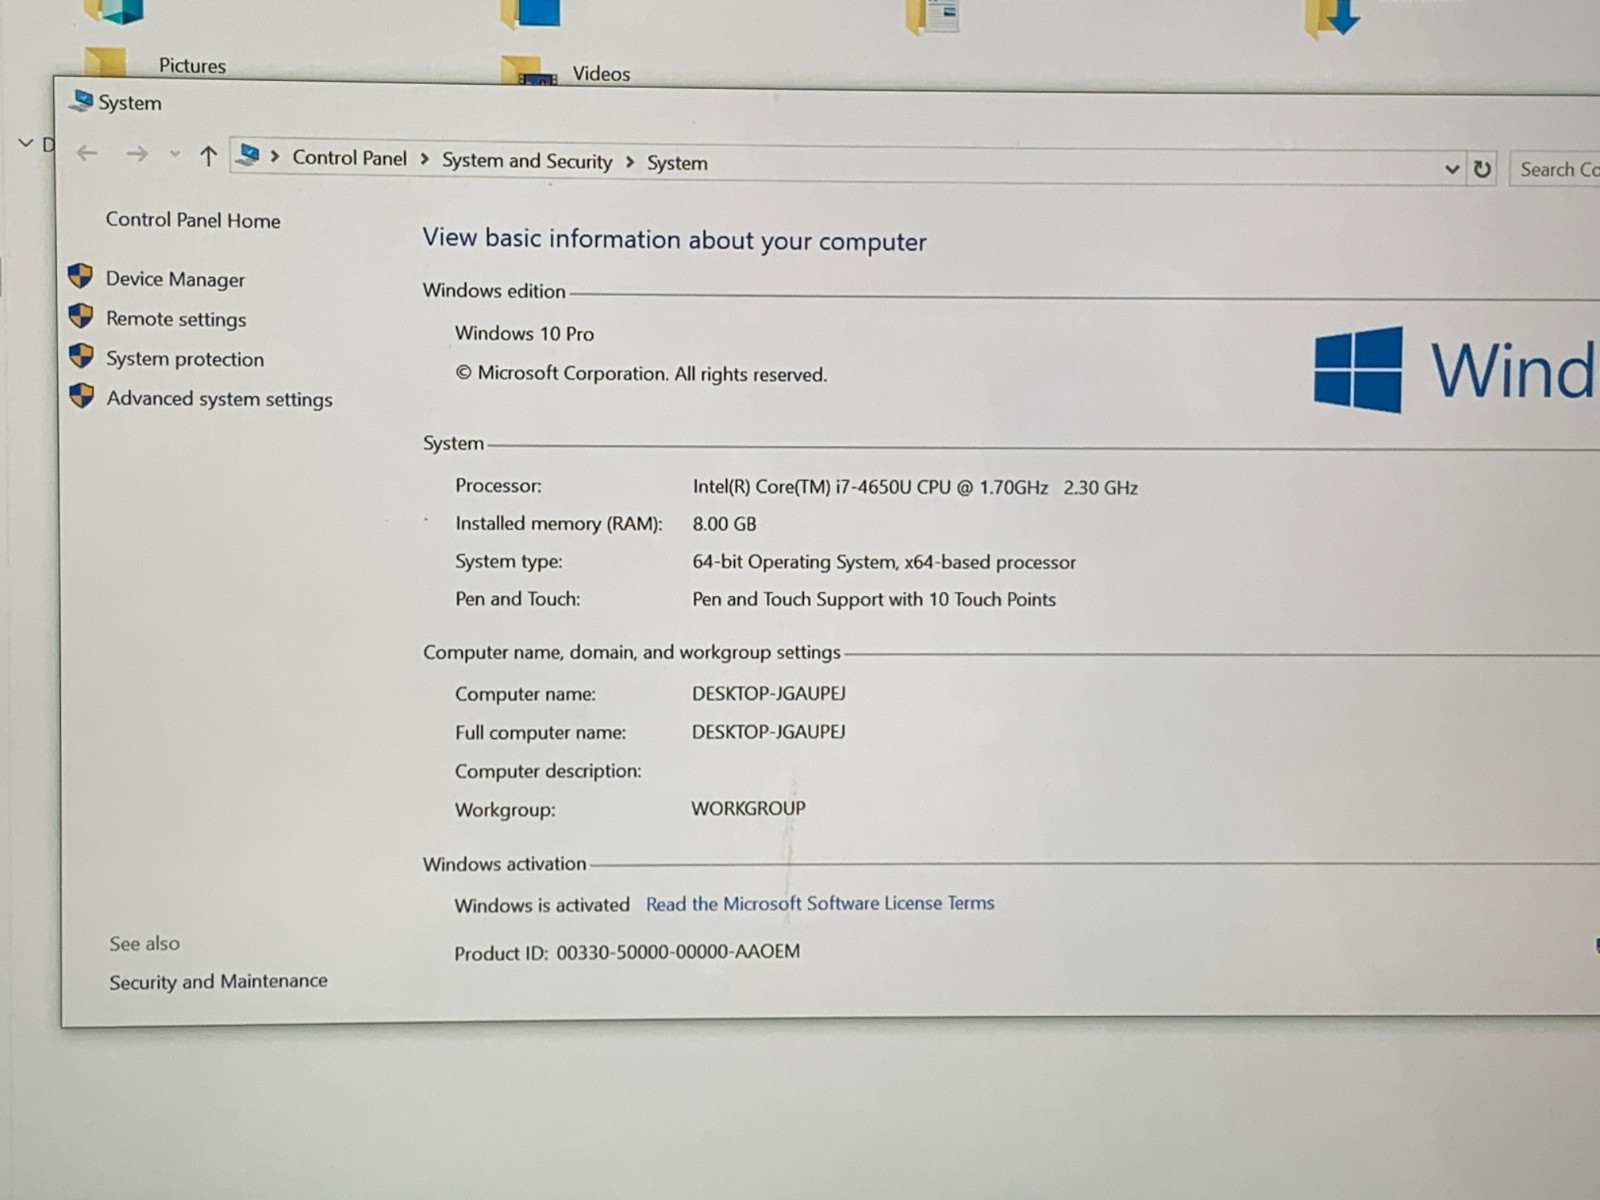The width and height of the screenshot is (1600, 1200).
Task: Refresh the System page
Action: (x=1482, y=169)
